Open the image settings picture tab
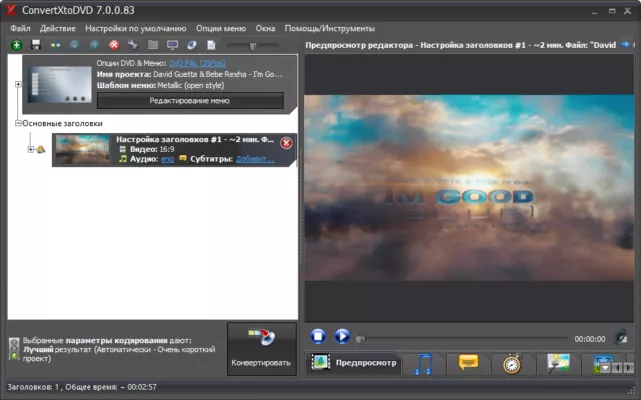The height and width of the screenshot is (400, 641). pyautogui.click(x=558, y=363)
